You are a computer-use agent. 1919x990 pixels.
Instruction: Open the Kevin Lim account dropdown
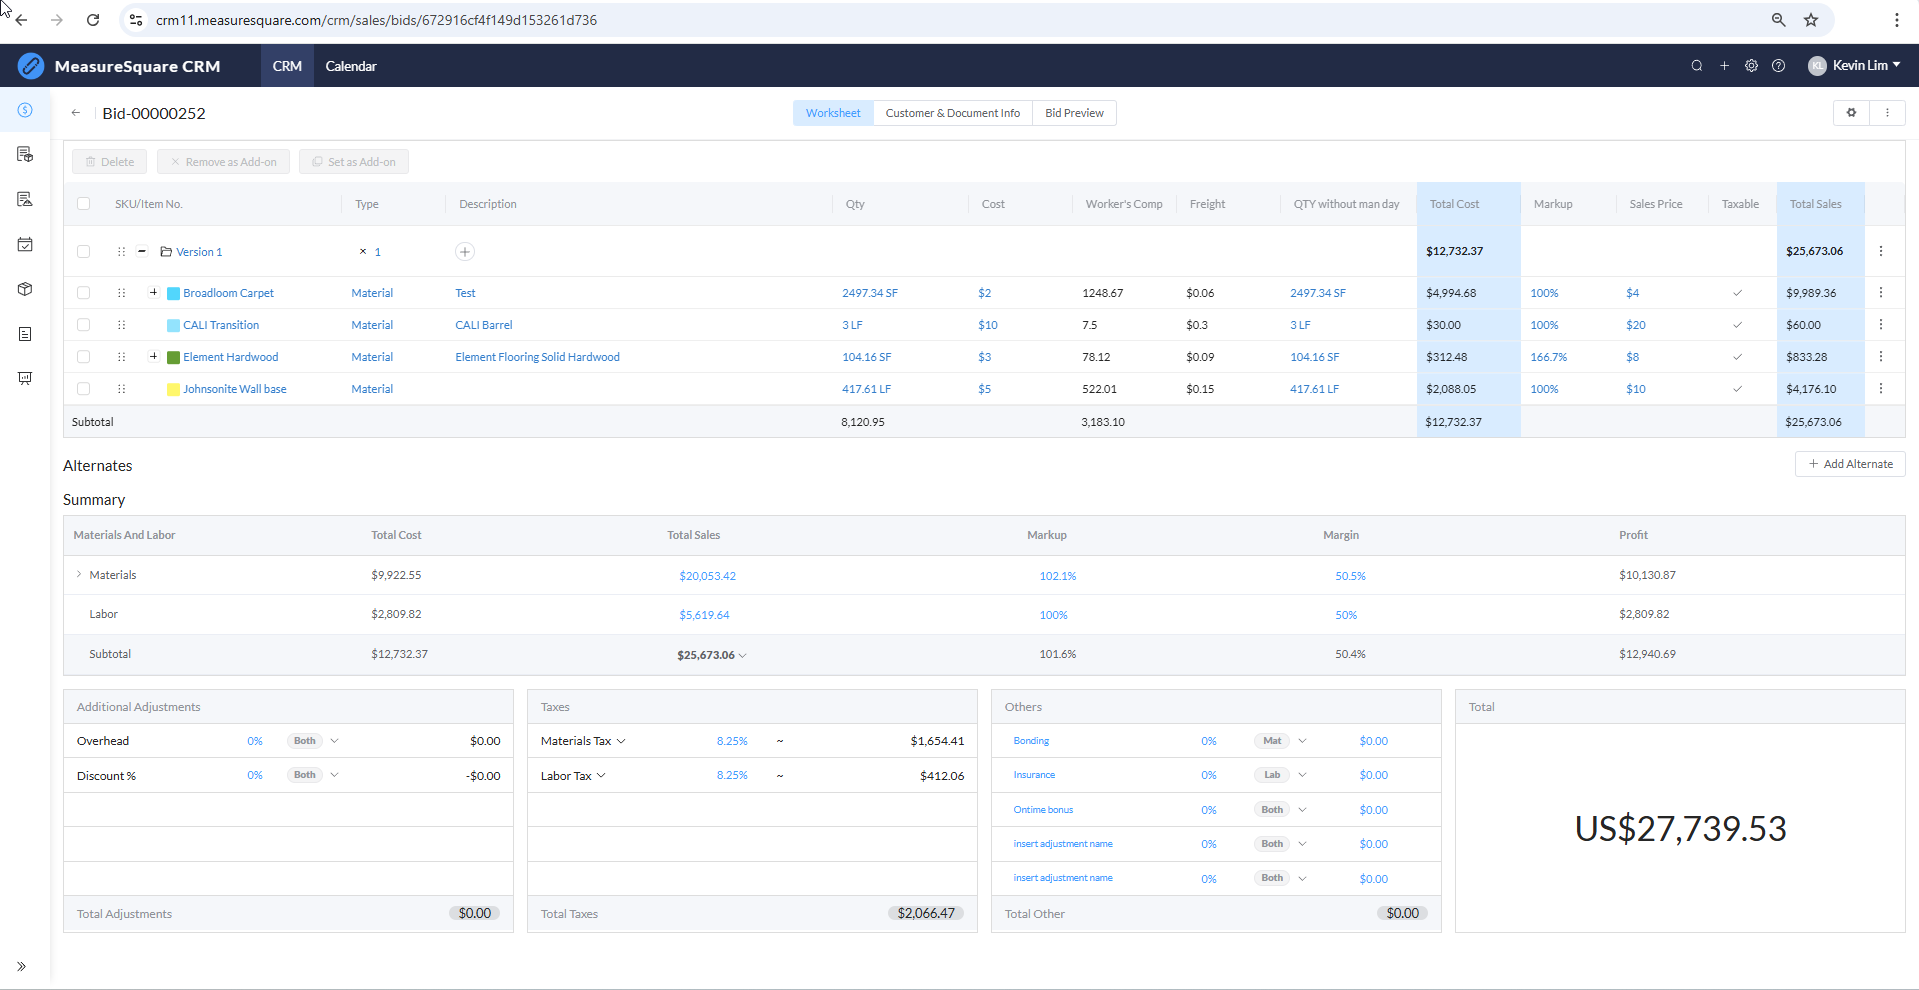pyautogui.click(x=1854, y=66)
